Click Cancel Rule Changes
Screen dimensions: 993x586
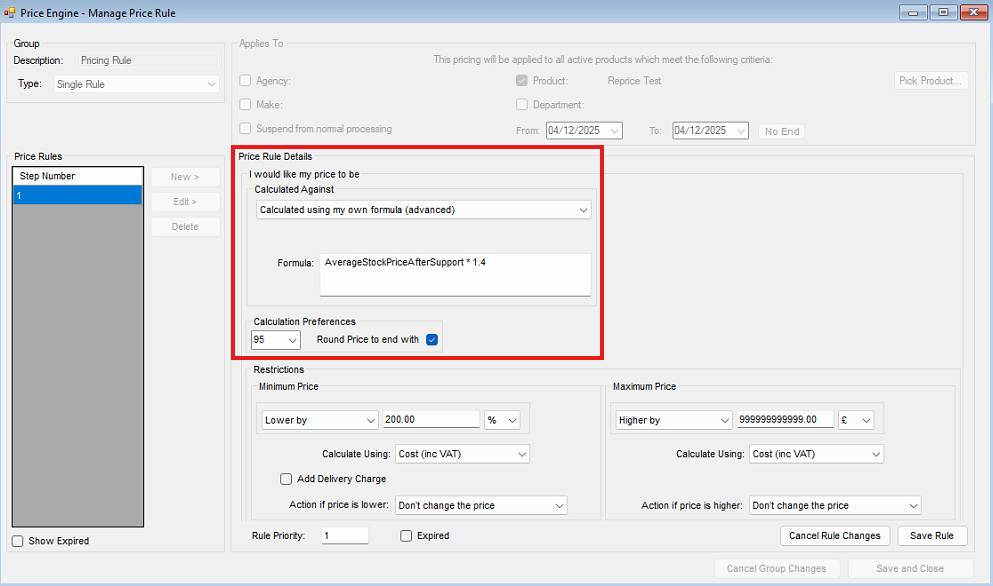coord(835,536)
